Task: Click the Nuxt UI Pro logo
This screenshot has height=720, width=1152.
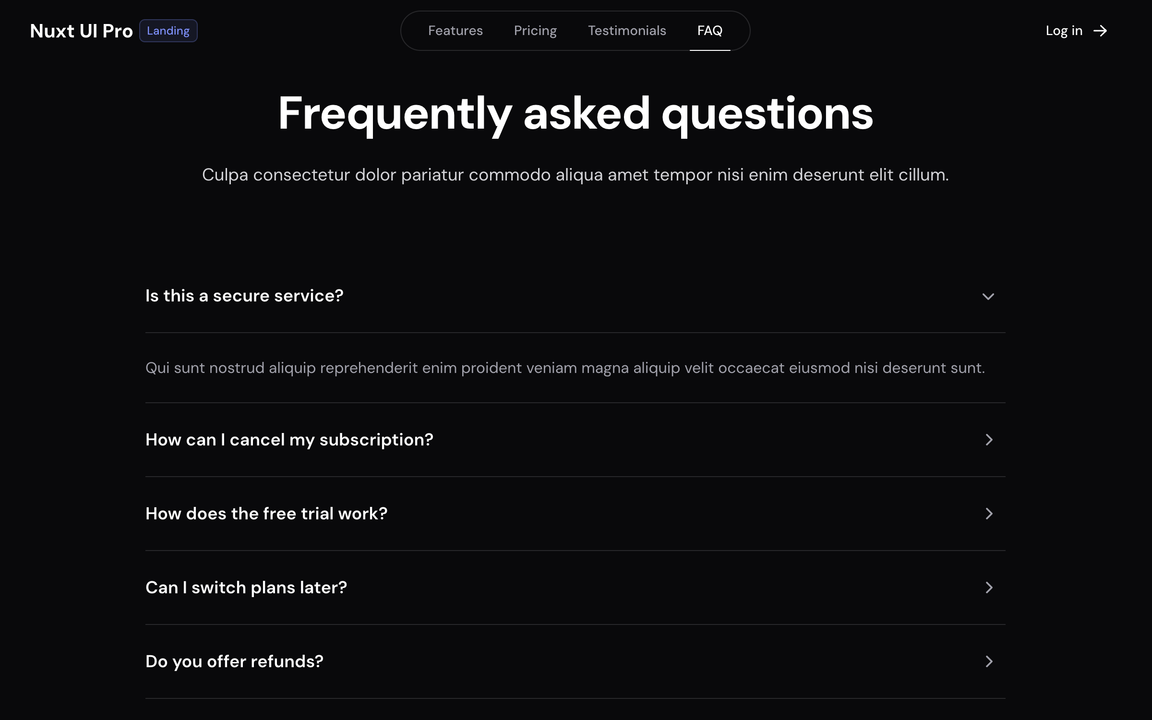Action: tap(81, 31)
